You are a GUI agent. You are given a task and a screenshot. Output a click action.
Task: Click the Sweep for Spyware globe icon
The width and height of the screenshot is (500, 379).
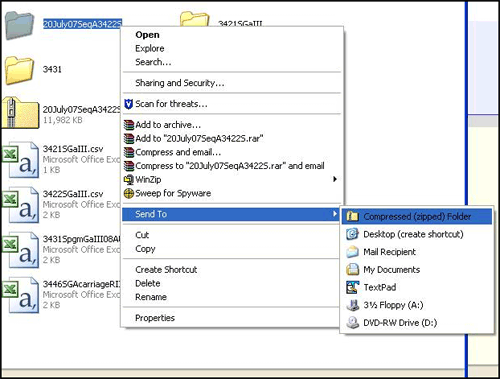[129, 193]
